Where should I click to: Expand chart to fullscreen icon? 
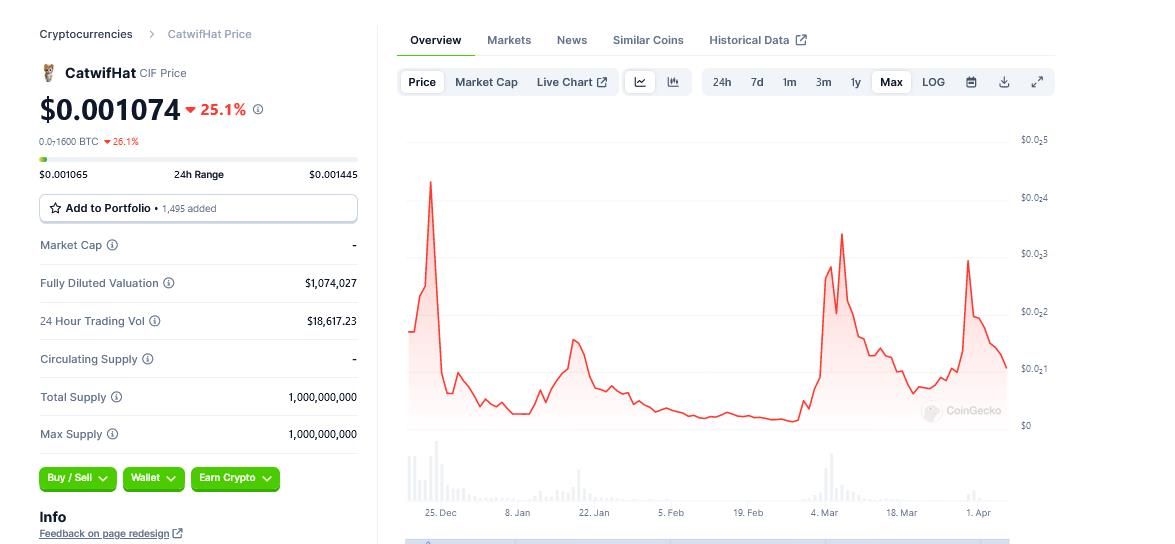point(1037,82)
